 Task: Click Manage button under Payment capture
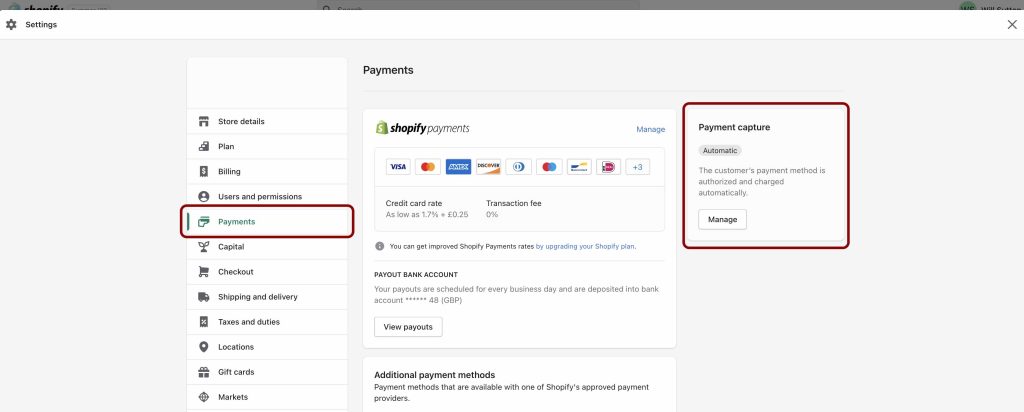722,219
